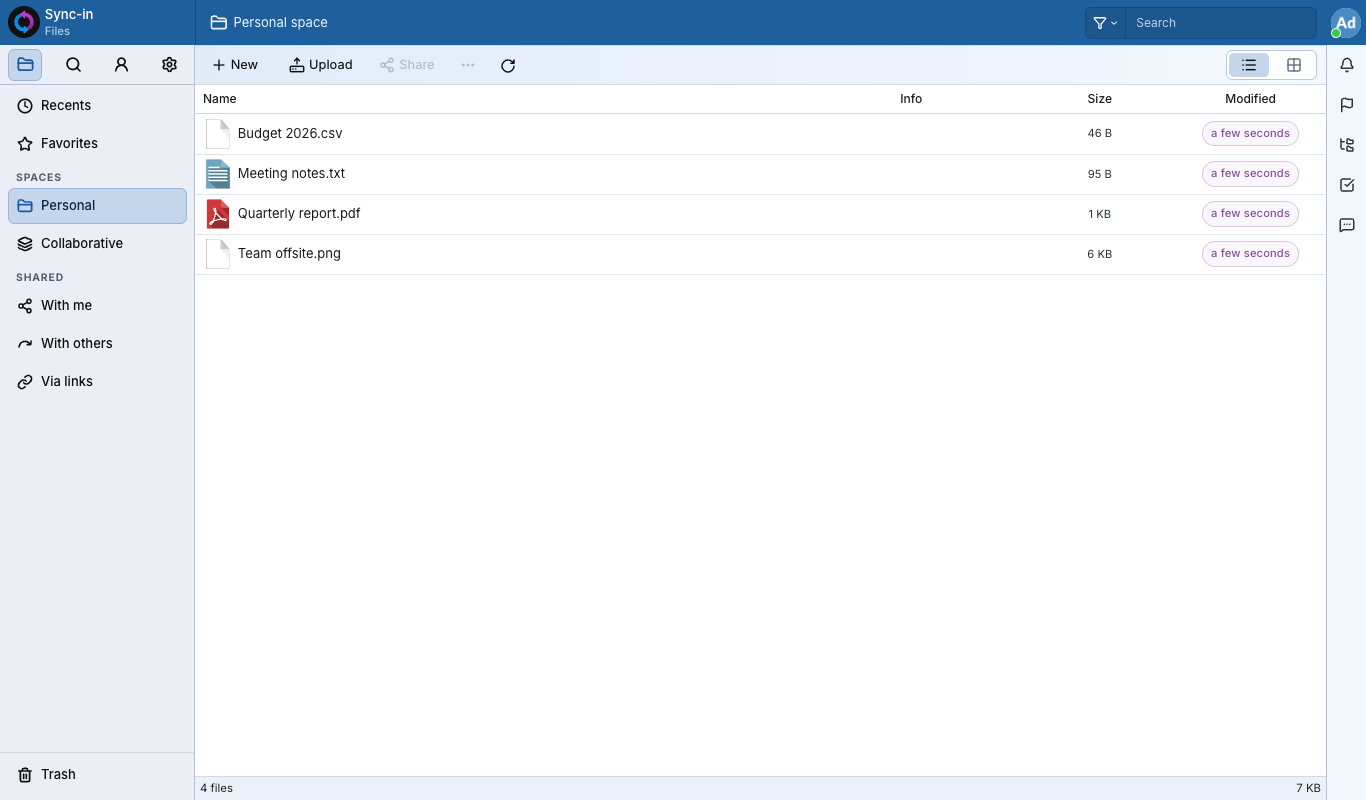
Task: Open shares Via links
Action: point(97,382)
